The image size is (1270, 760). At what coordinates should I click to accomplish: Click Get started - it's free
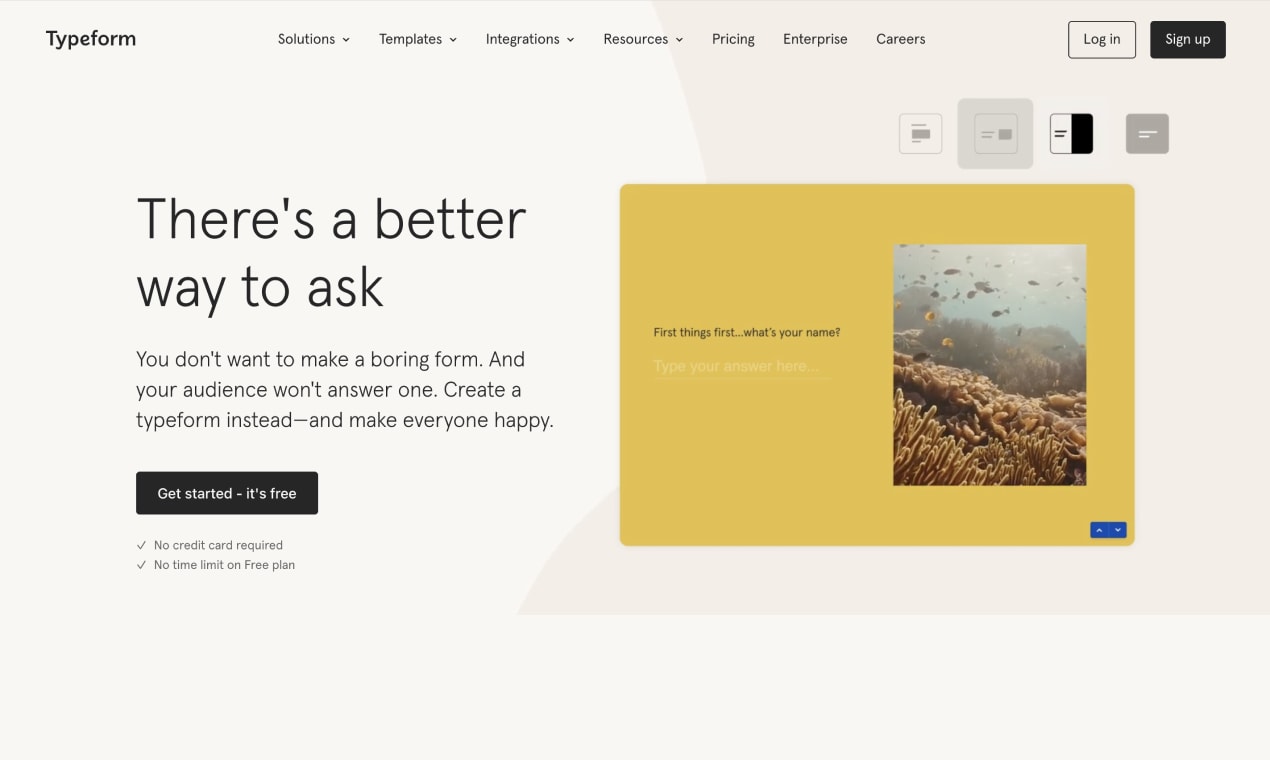[227, 493]
